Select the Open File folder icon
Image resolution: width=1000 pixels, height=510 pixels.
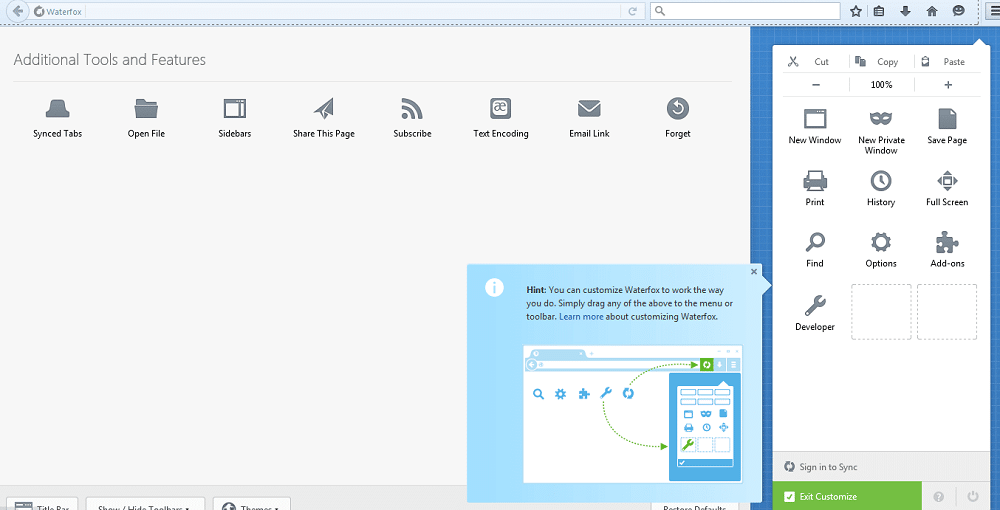146,109
